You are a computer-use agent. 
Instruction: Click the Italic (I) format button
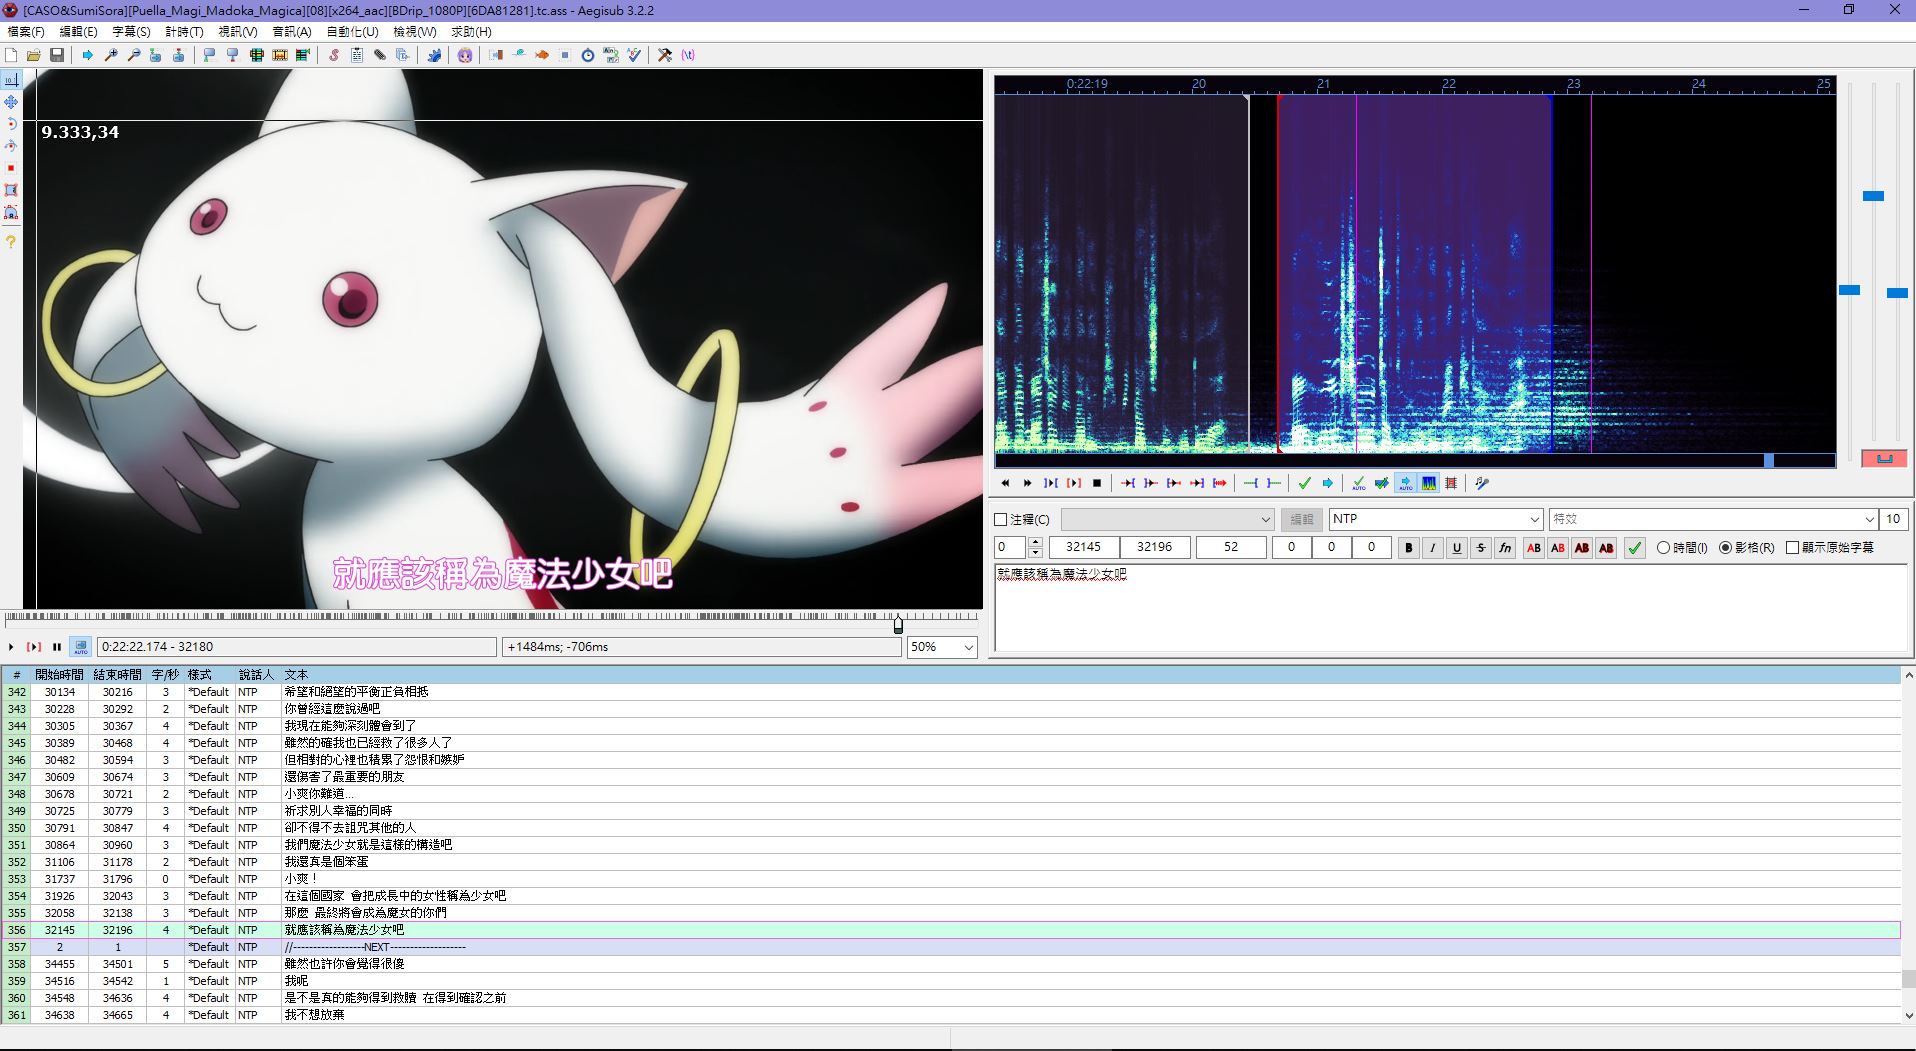tap(1433, 548)
